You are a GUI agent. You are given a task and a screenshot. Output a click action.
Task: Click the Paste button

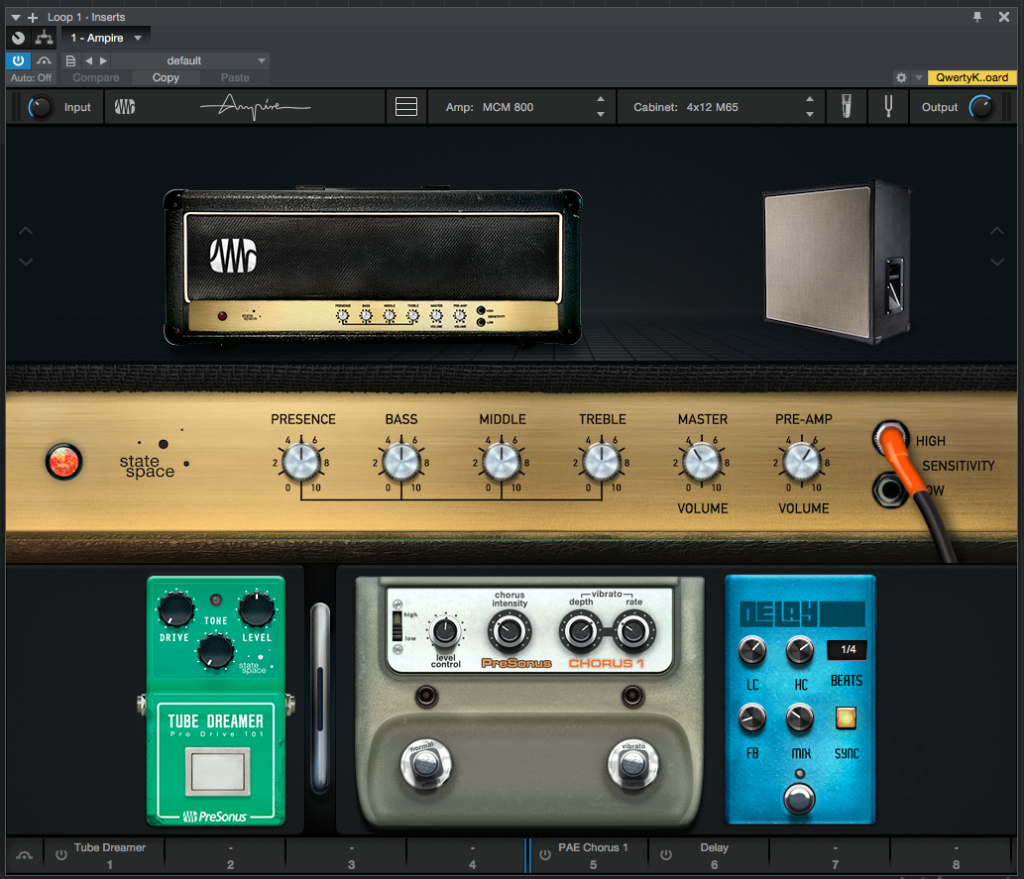click(234, 78)
